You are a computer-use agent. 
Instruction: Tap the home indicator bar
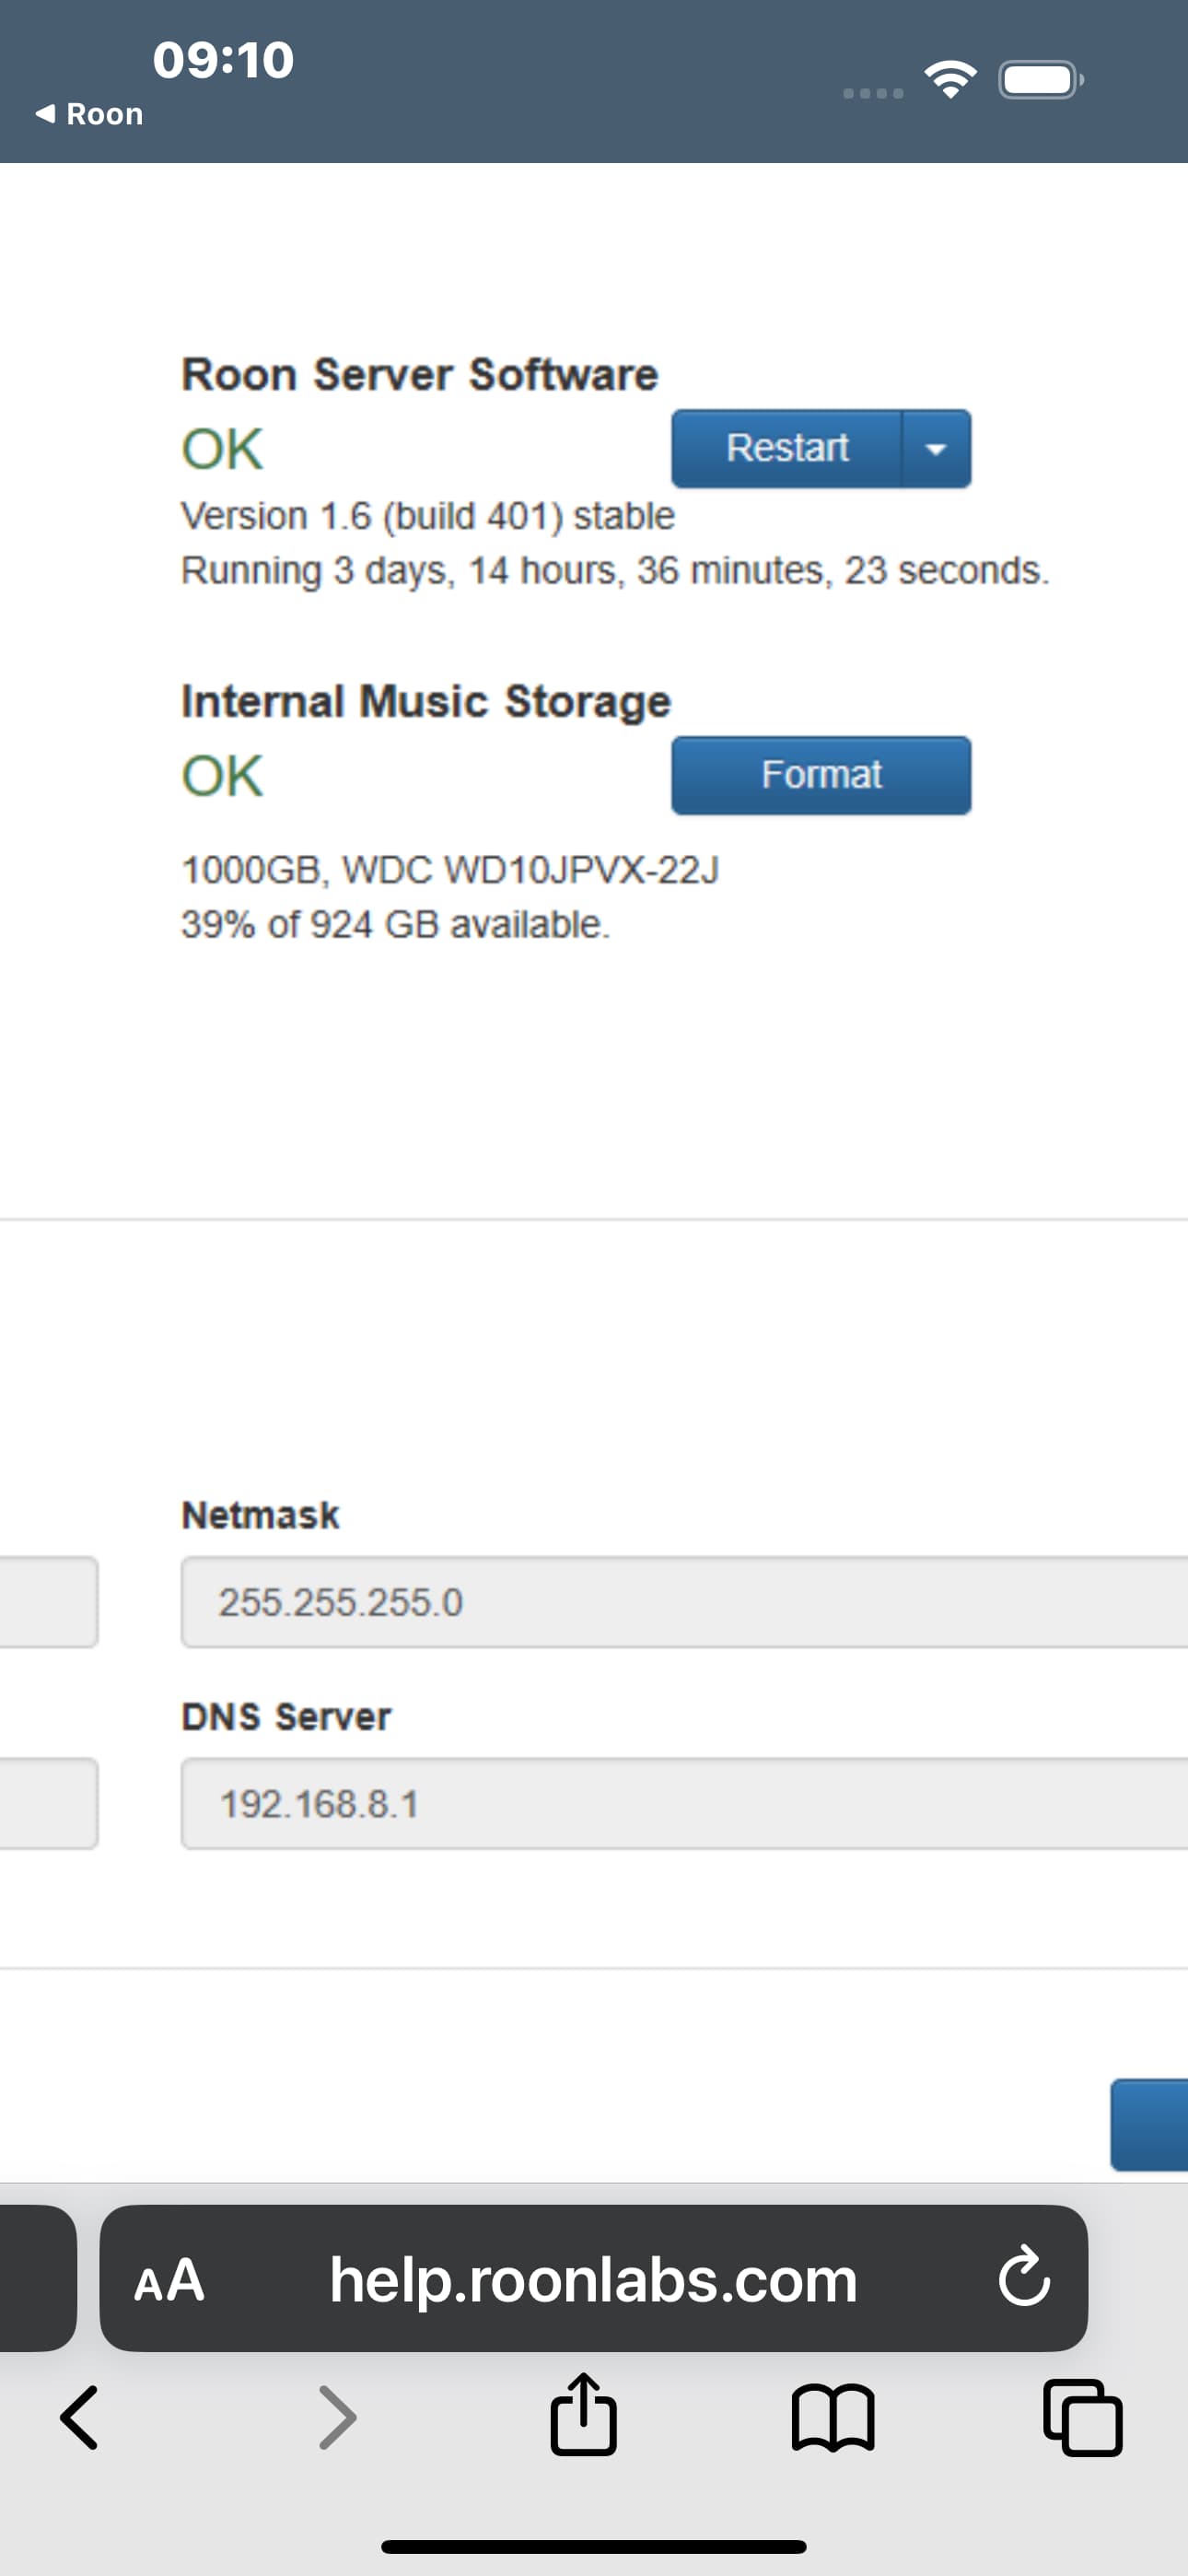(x=593, y=2546)
